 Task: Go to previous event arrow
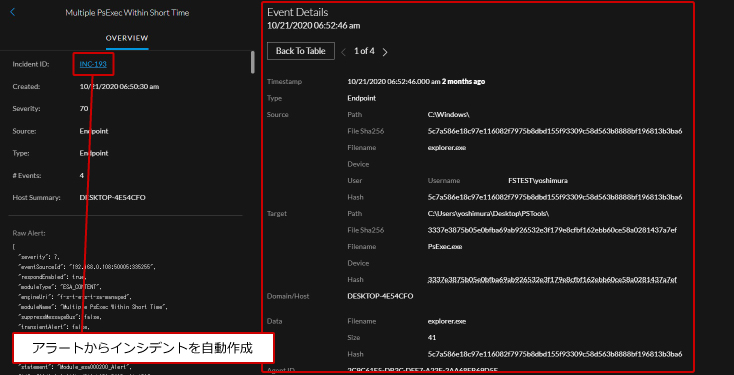(344, 52)
